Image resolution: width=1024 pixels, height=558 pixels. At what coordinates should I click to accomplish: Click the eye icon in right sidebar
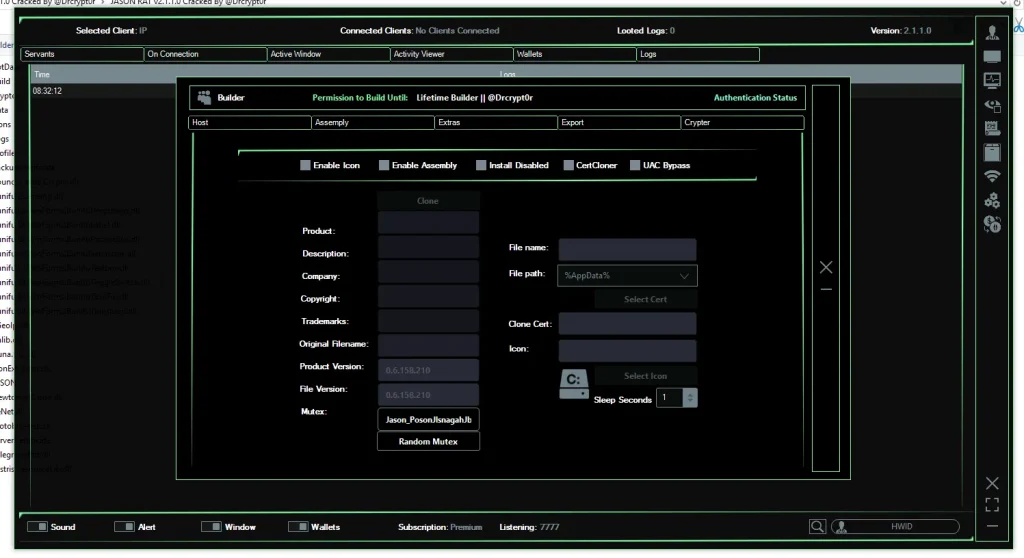[x=992, y=105]
